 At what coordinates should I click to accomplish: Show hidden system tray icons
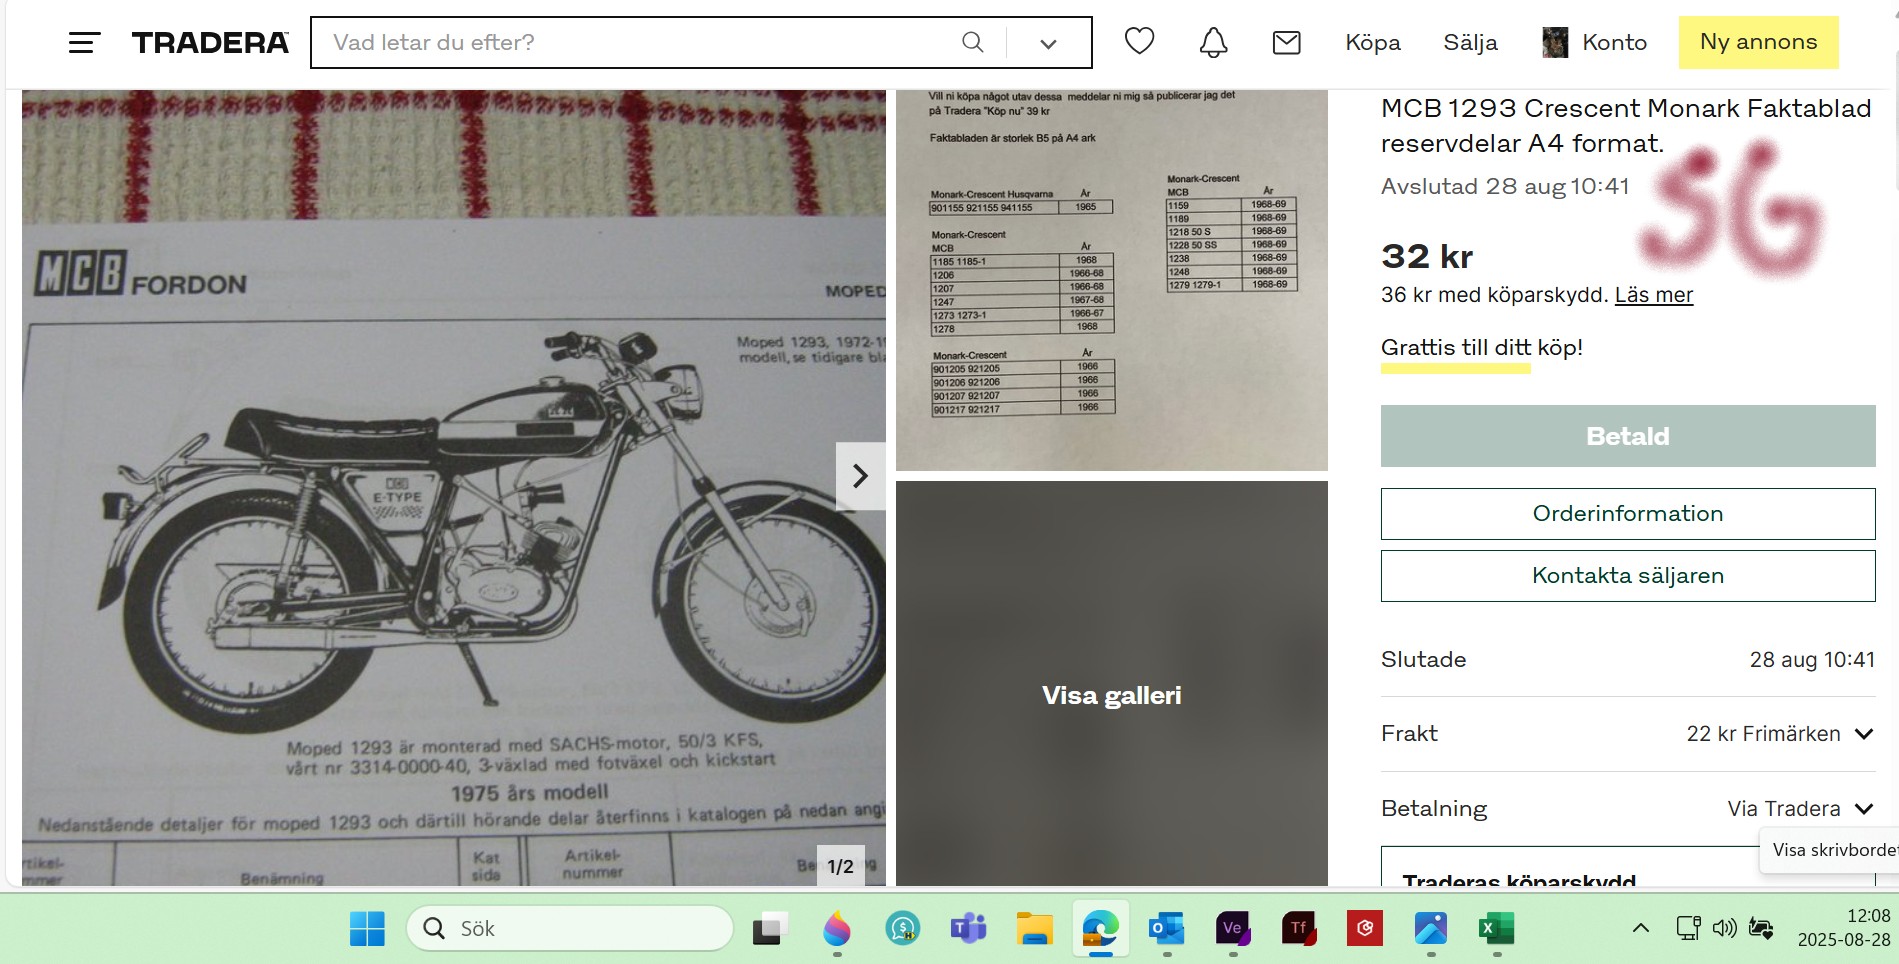coord(1640,929)
